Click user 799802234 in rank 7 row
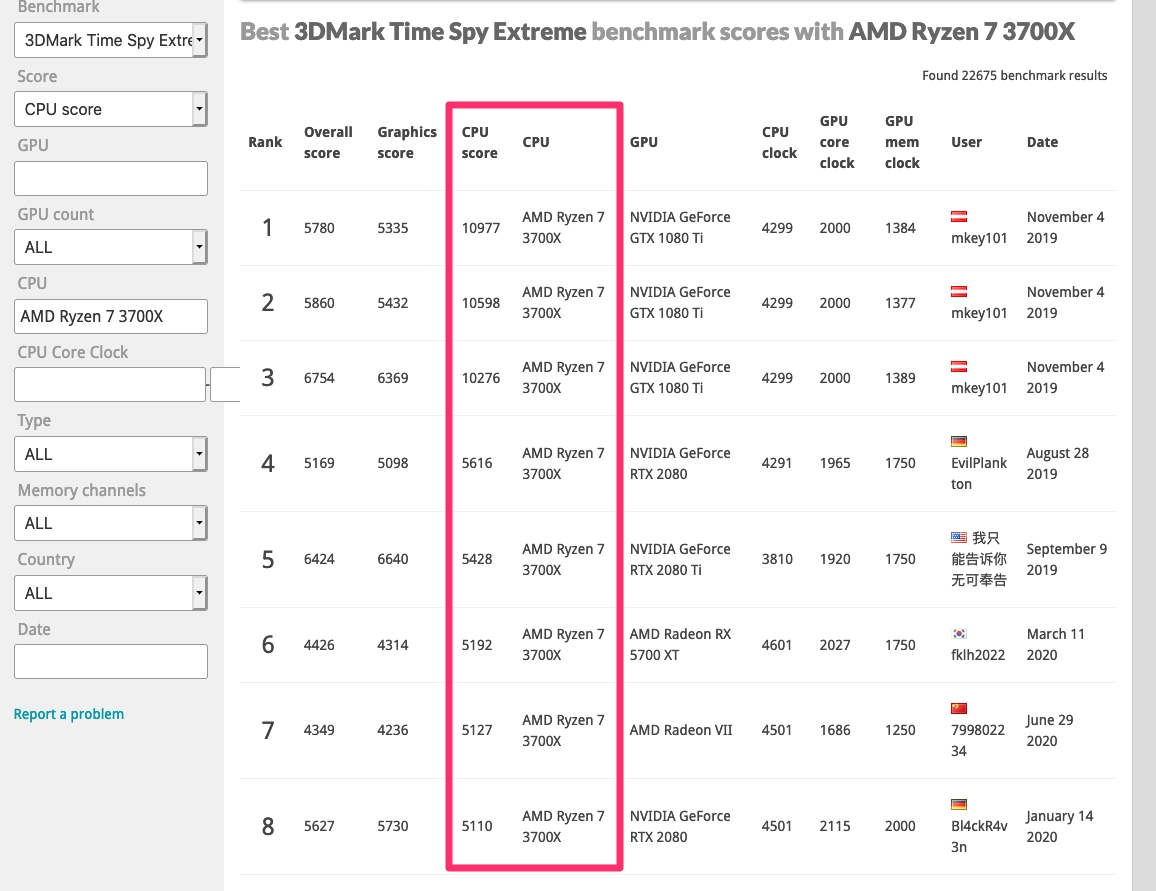The image size is (1156, 891). click(978, 741)
